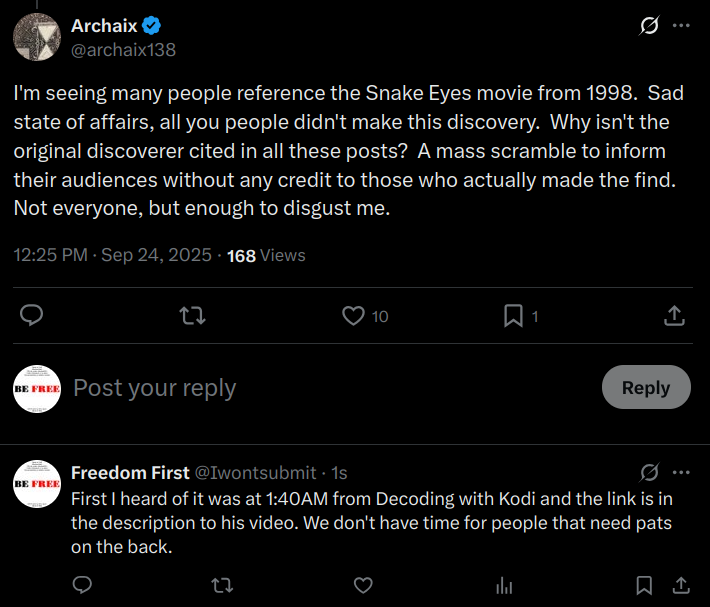View analytics for Freedom First comment

(505, 585)
